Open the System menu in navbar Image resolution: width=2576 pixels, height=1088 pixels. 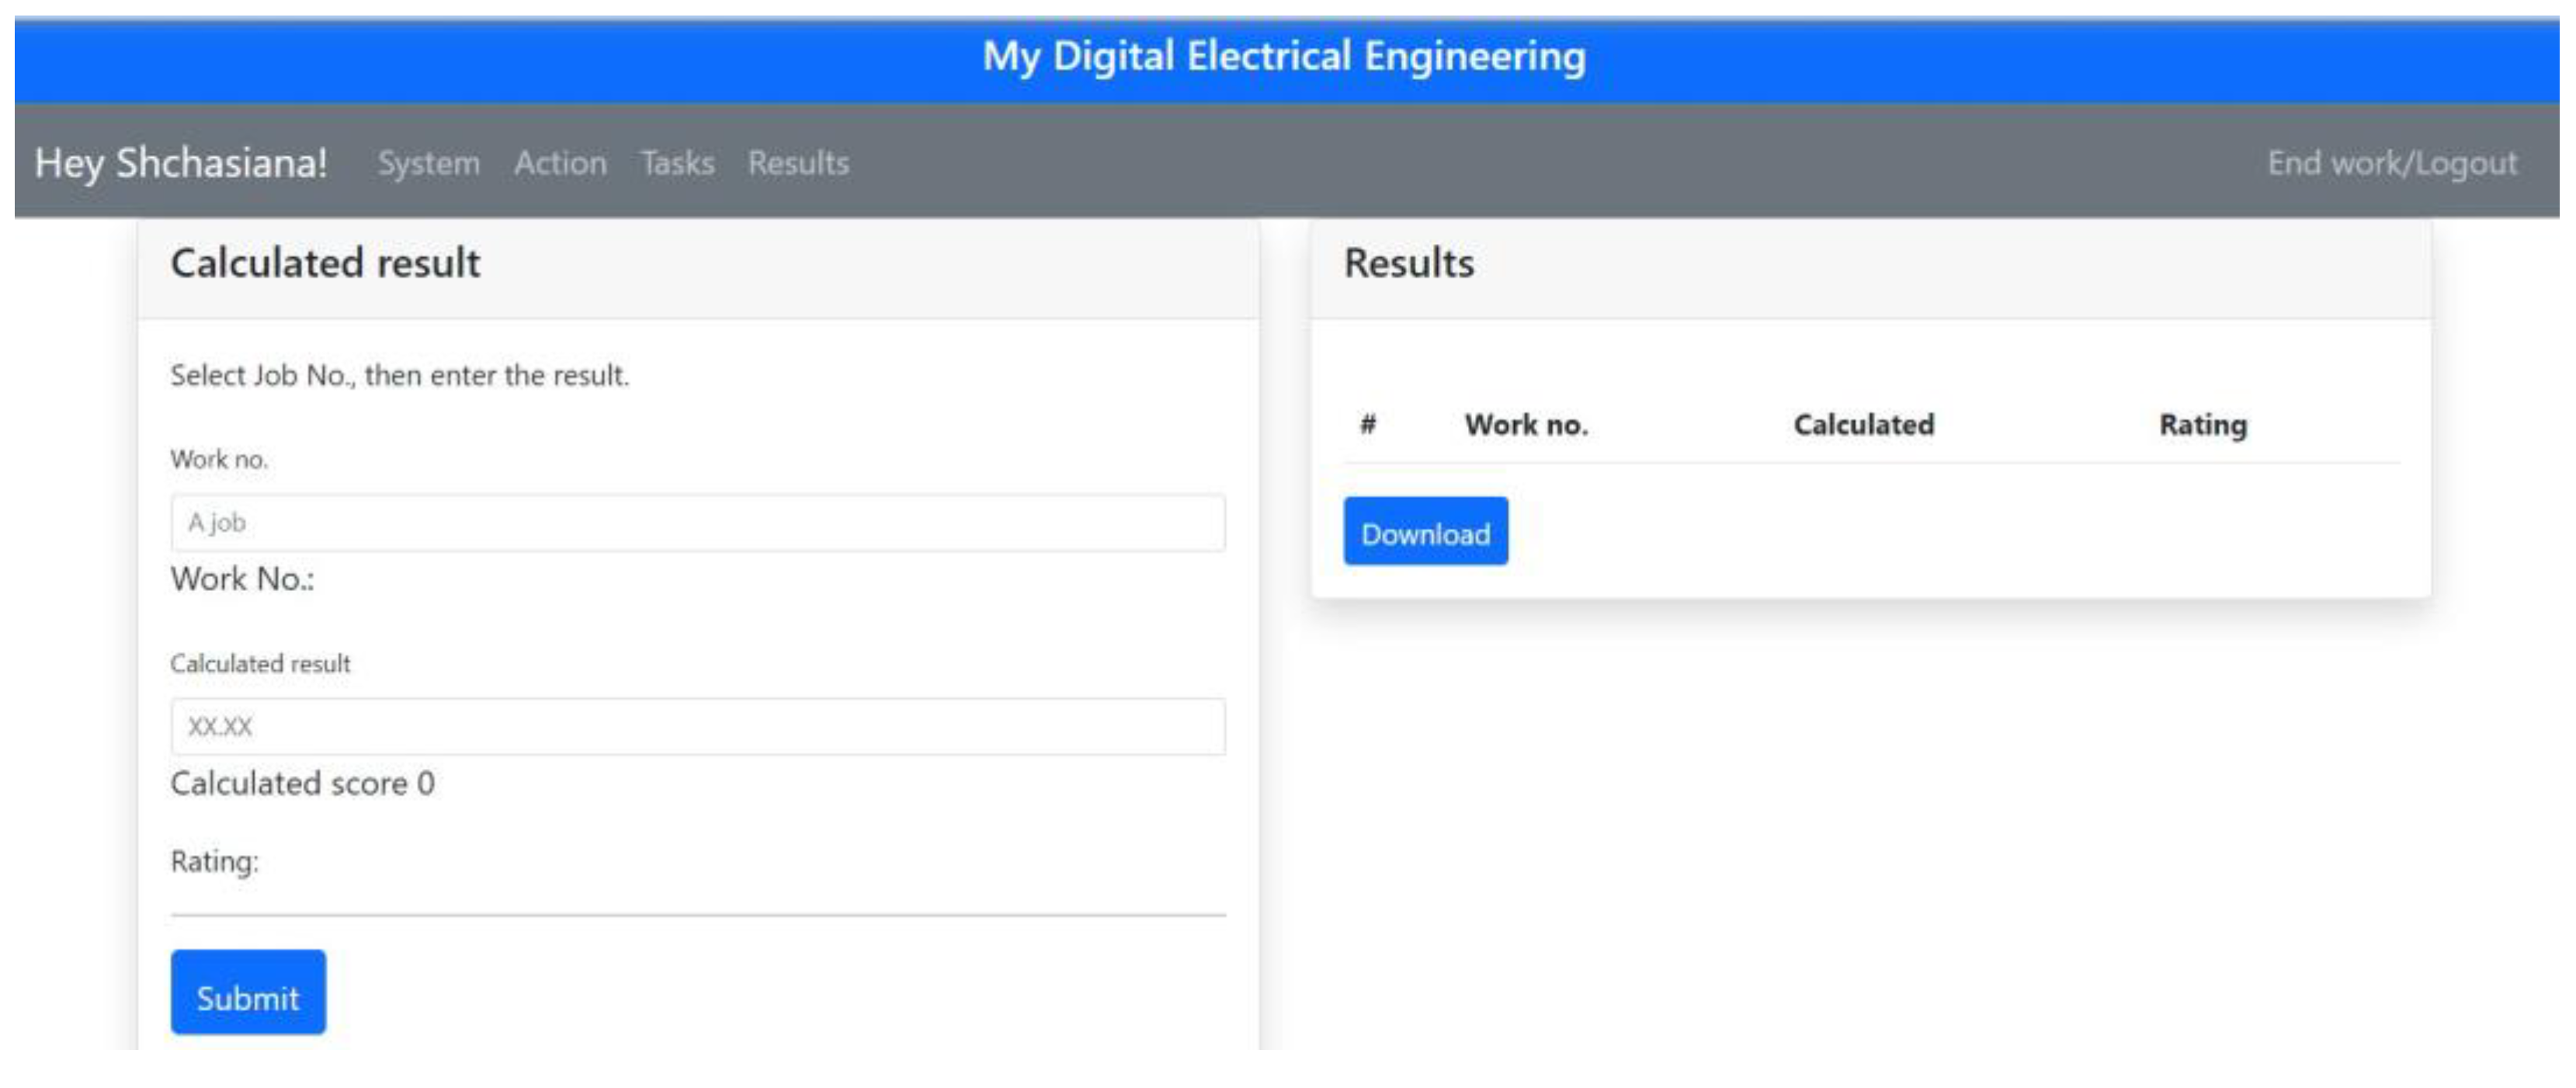click(428, 163)
